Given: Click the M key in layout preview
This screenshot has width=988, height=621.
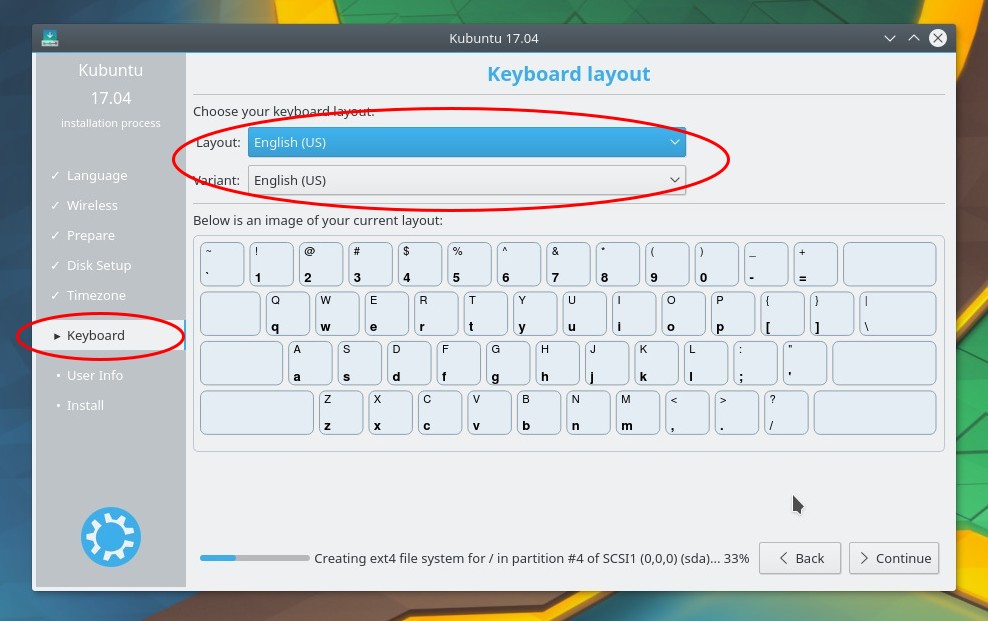Looking at the screenshot, I should tap(638, 413).
